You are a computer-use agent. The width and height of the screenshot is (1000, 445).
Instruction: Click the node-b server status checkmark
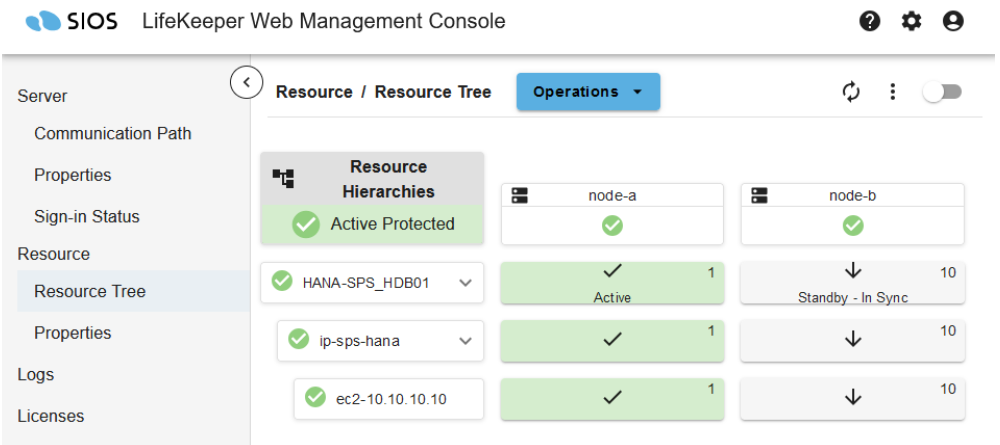[x=852, y=226]
